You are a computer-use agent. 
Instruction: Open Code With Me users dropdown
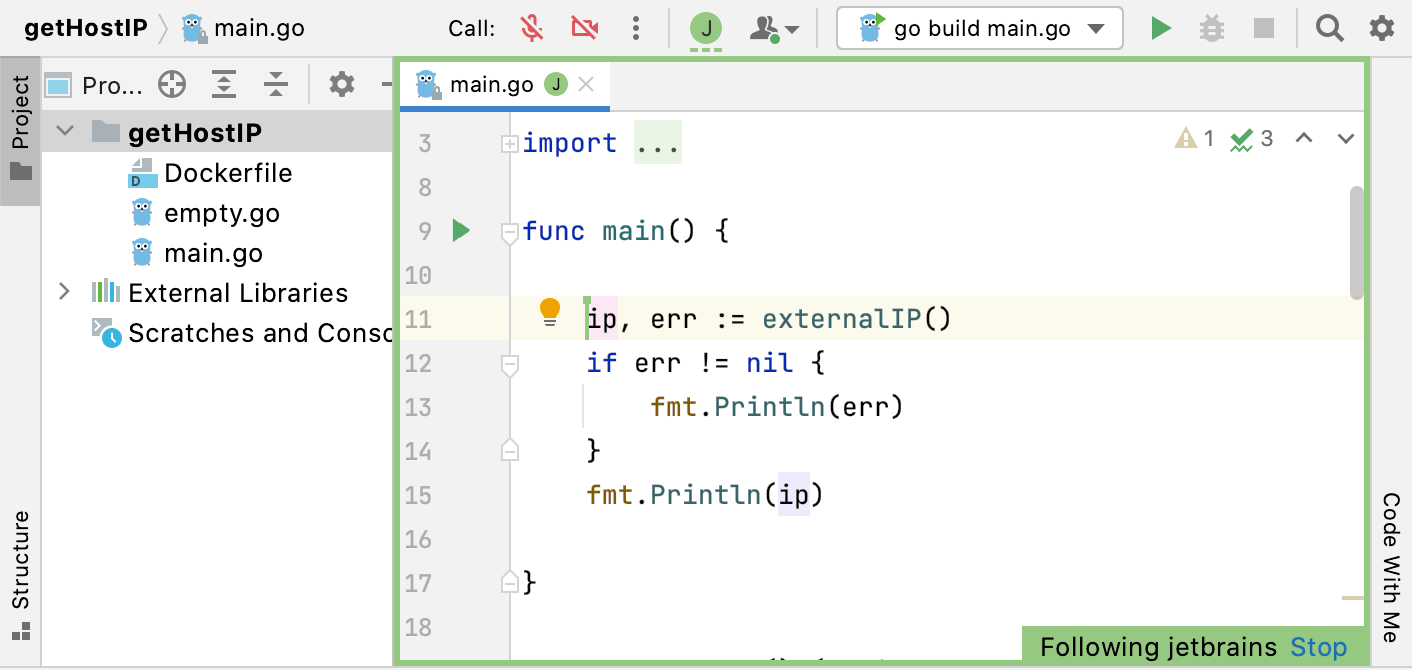(x=774, y=29)
